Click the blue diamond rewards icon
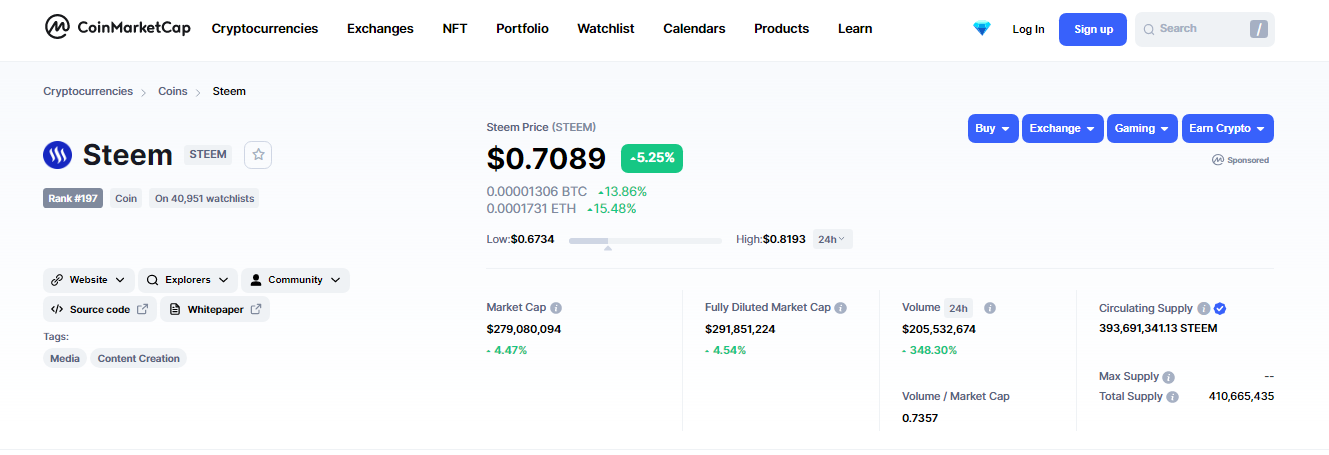This screenshot has width=1329, height=455. 982,29
